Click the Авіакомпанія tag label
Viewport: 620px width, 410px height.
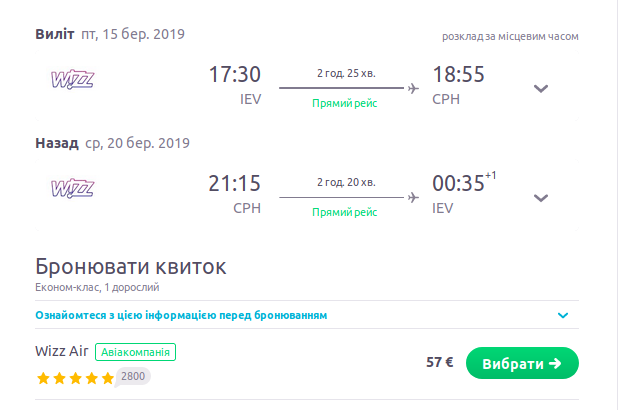point(136,352)
